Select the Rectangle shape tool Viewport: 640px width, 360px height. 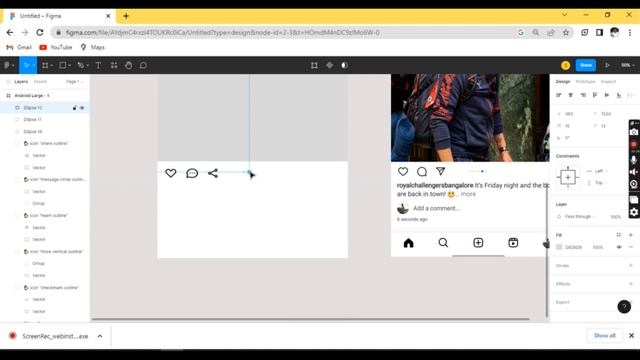(x=63, y=65)
